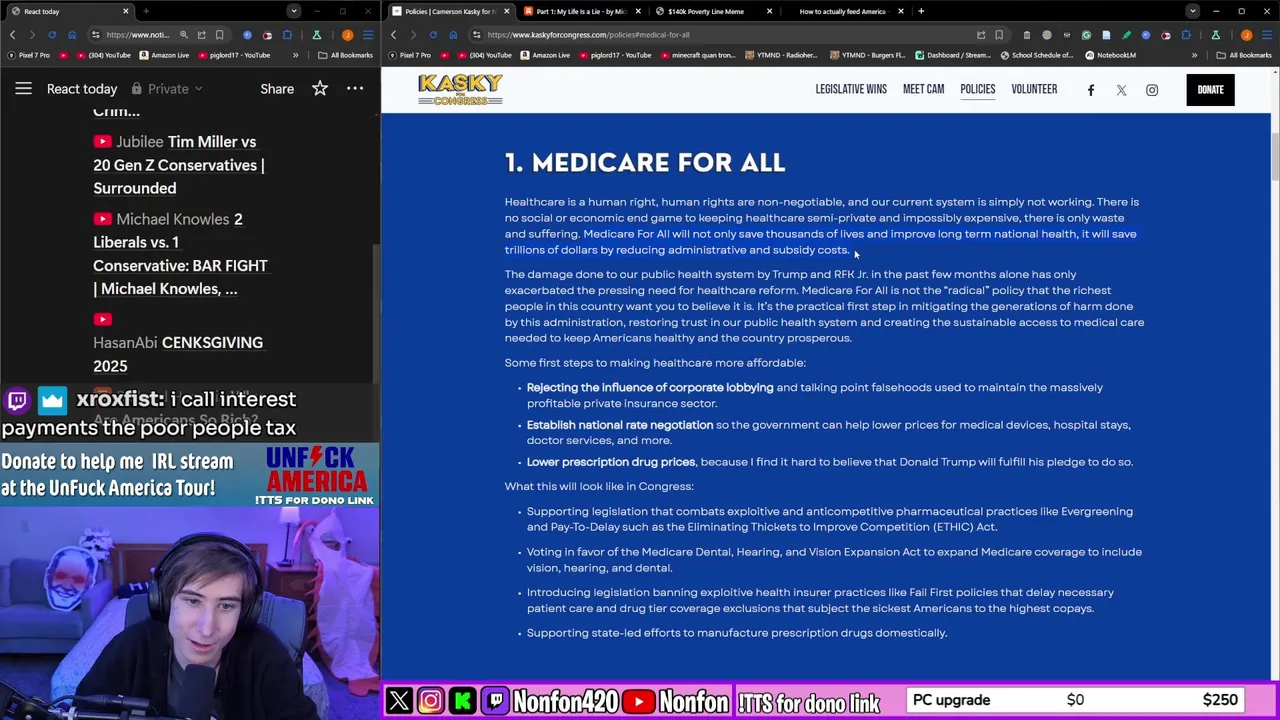Click 'Lower prescription drug prices' bold text
1280x720 pixels.
point(611,462)
